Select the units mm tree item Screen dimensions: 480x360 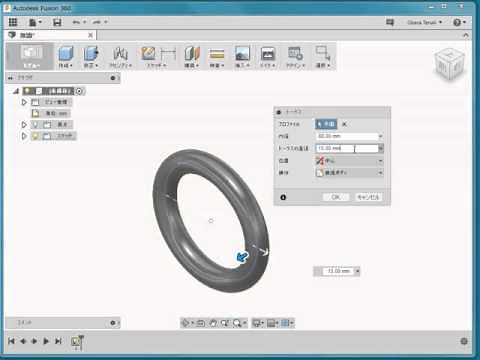tap(50, 113)
